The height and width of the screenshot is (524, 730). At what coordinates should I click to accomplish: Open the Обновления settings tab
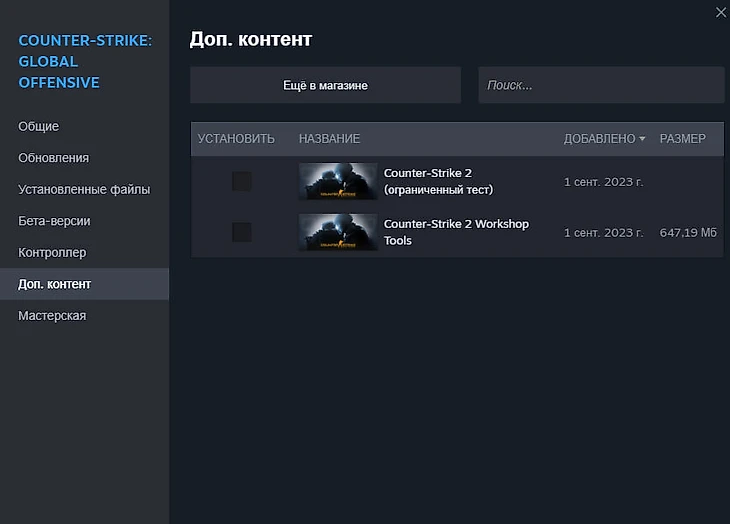coord(54,158)
